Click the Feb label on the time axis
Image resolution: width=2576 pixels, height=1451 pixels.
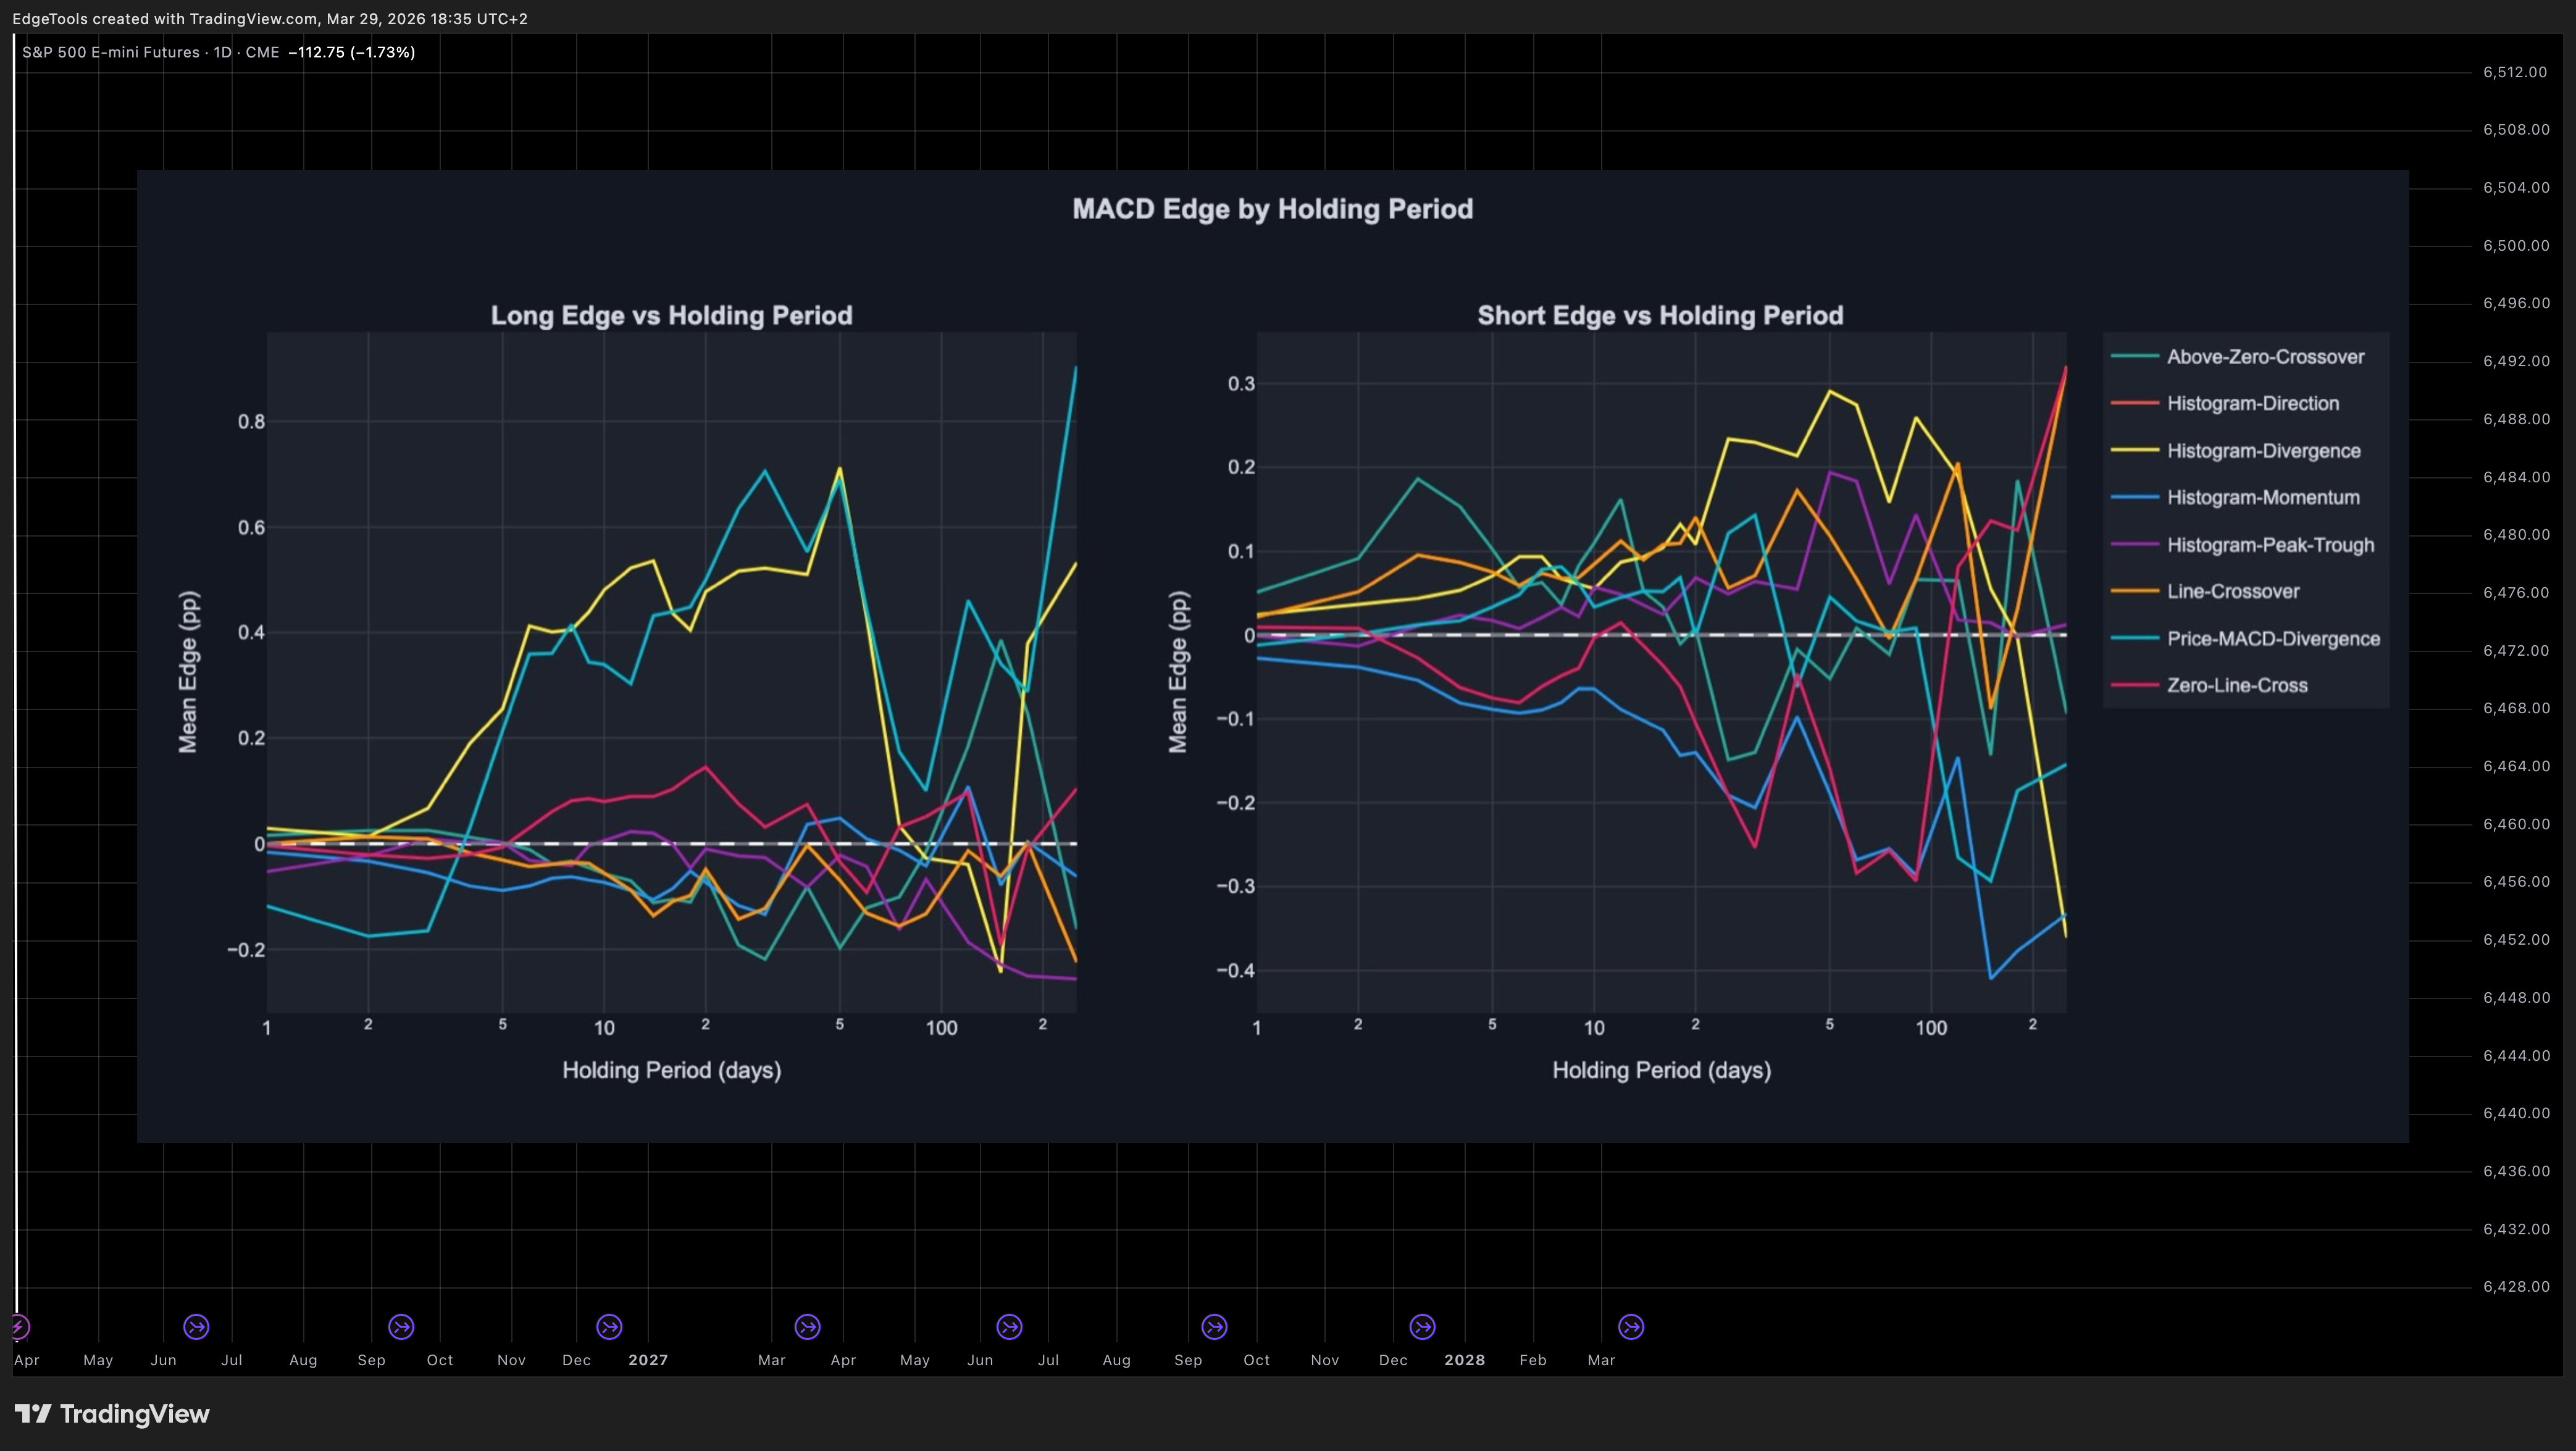point(1533,1360)
